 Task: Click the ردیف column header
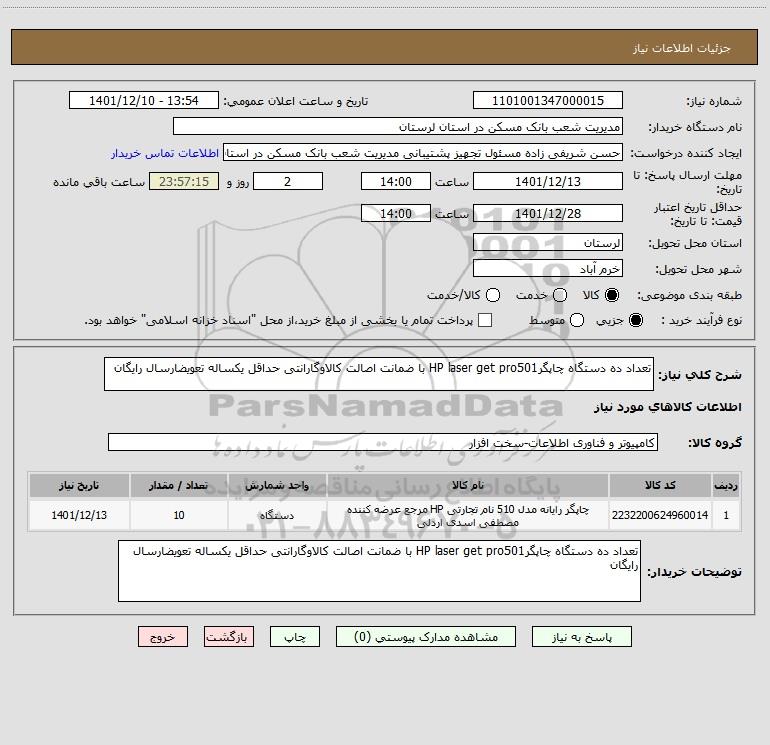726,486
